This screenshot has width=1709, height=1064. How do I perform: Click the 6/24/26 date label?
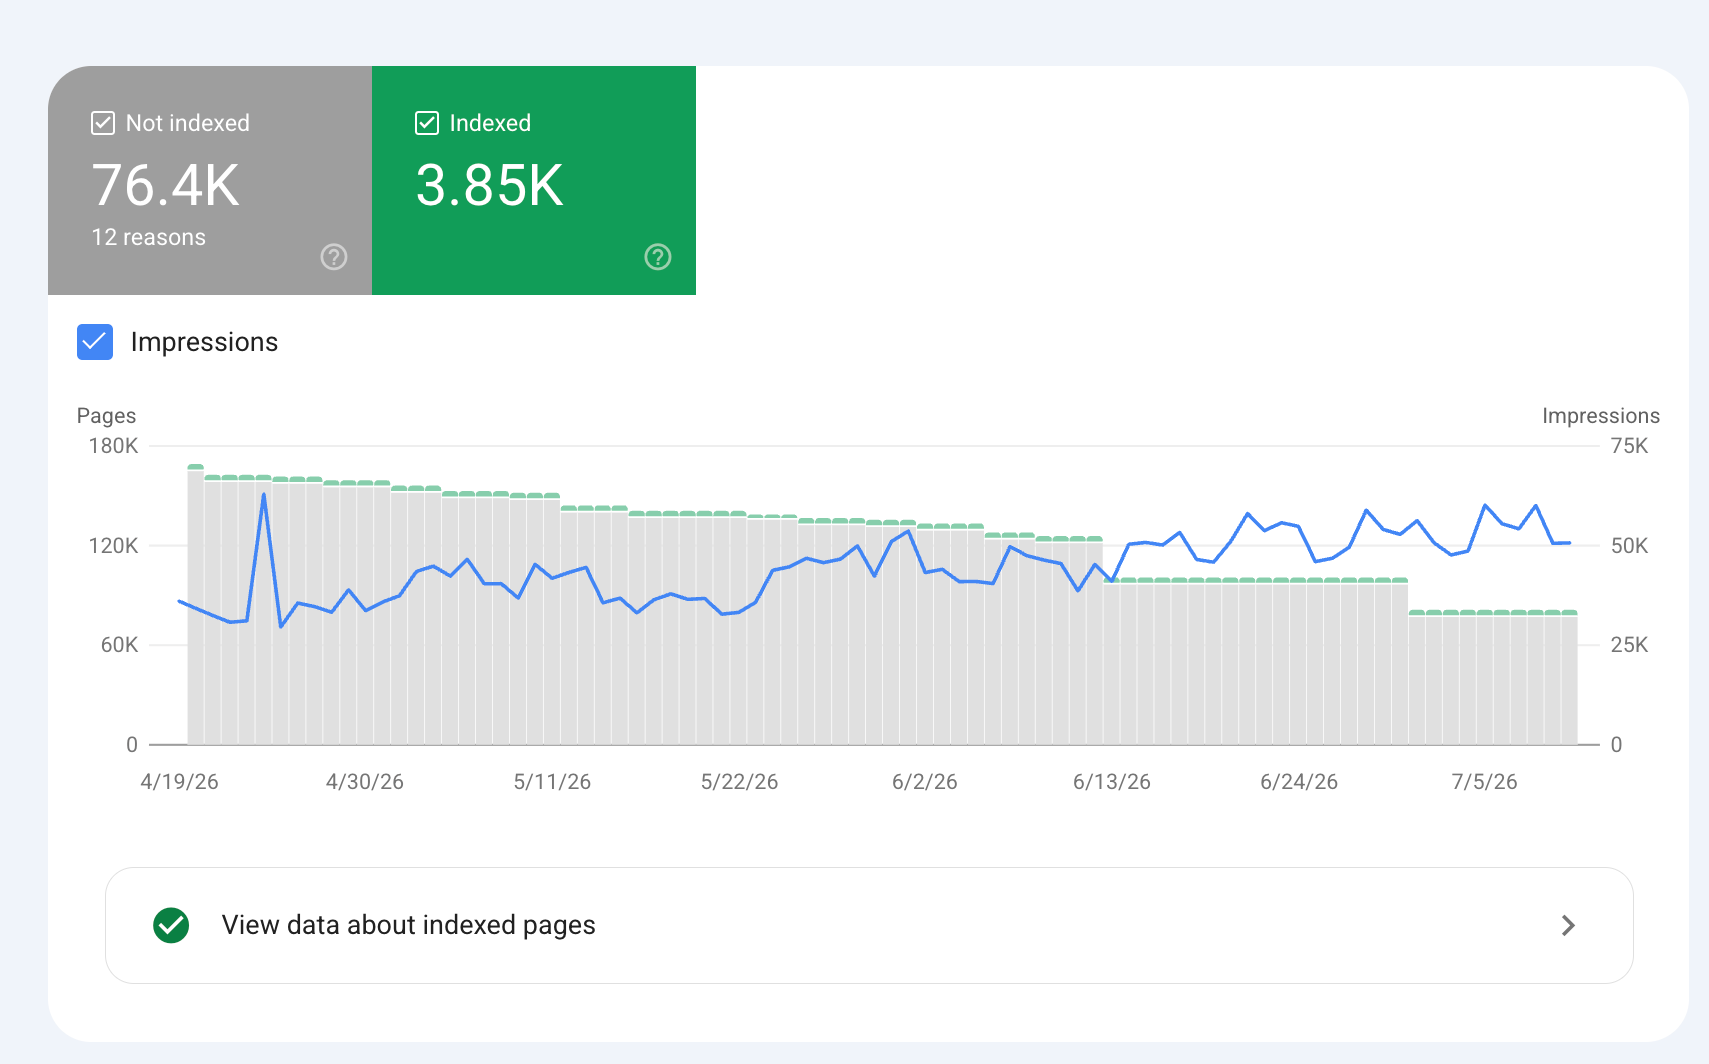point(1299,782)
